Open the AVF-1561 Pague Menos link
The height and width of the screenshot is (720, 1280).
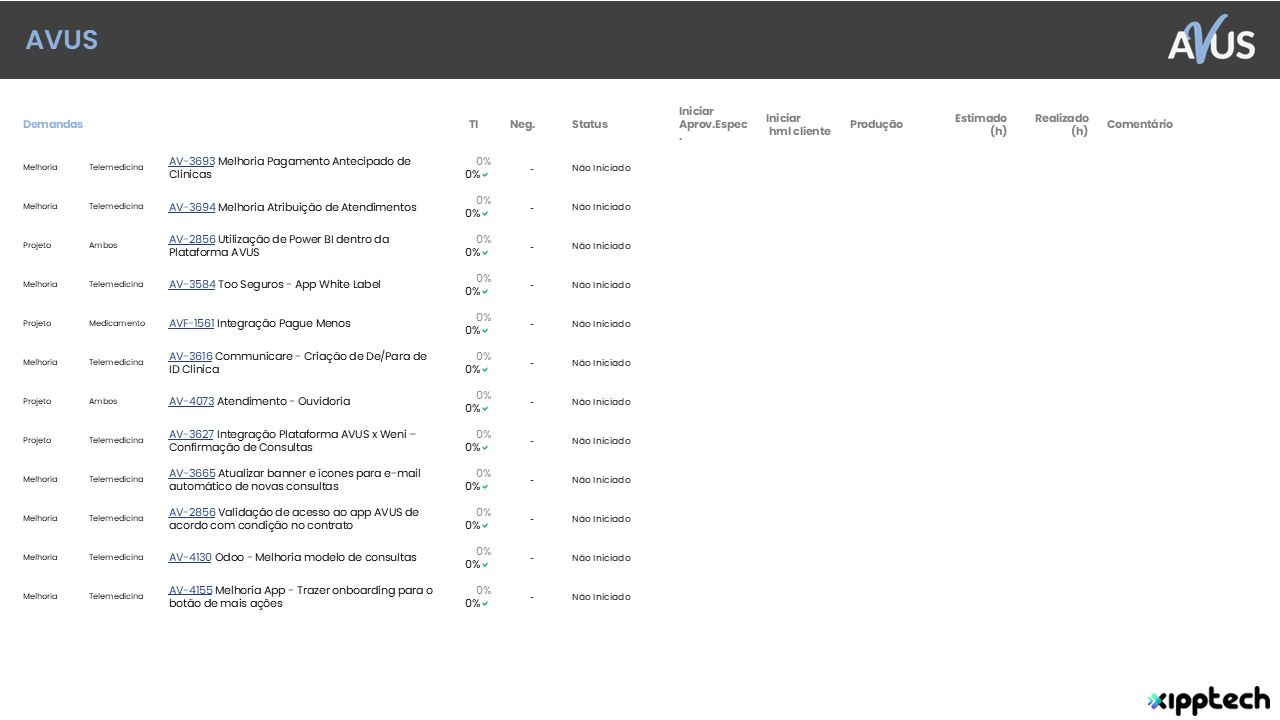click(192, 323)
